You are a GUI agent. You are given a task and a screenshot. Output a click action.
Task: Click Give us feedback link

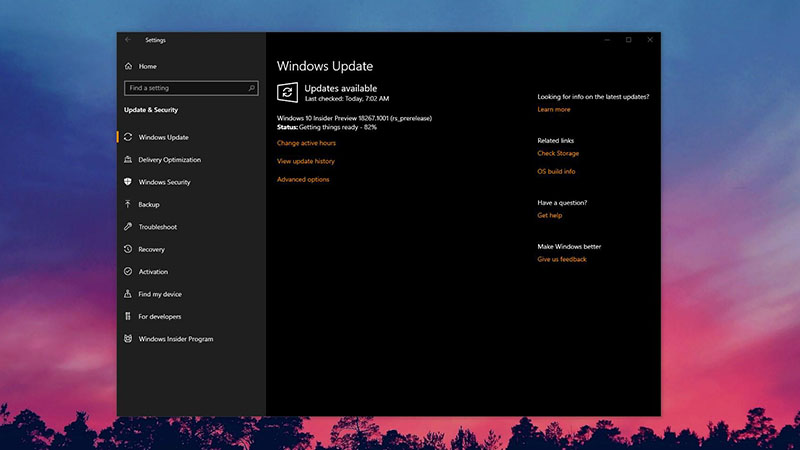562,259
